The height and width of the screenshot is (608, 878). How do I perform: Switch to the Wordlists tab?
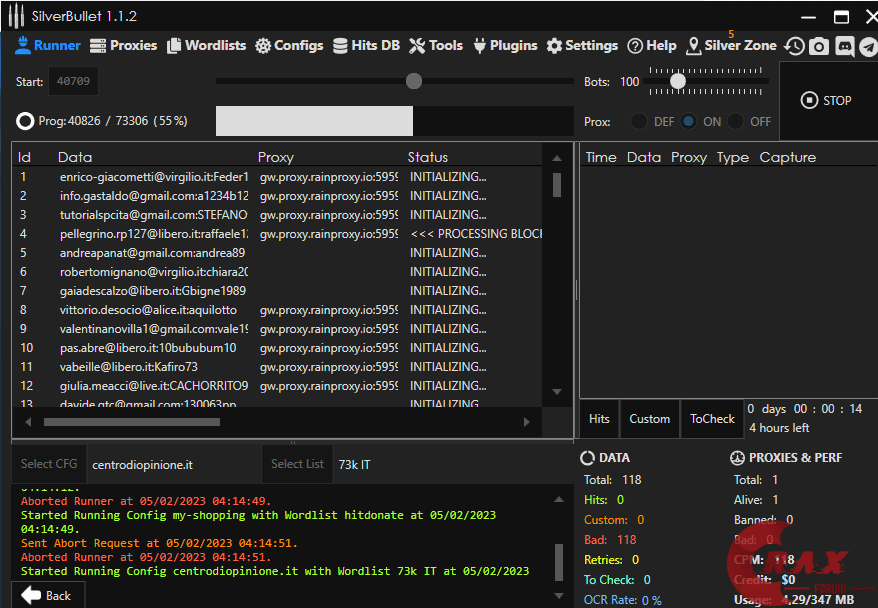(x=206, y=45)
